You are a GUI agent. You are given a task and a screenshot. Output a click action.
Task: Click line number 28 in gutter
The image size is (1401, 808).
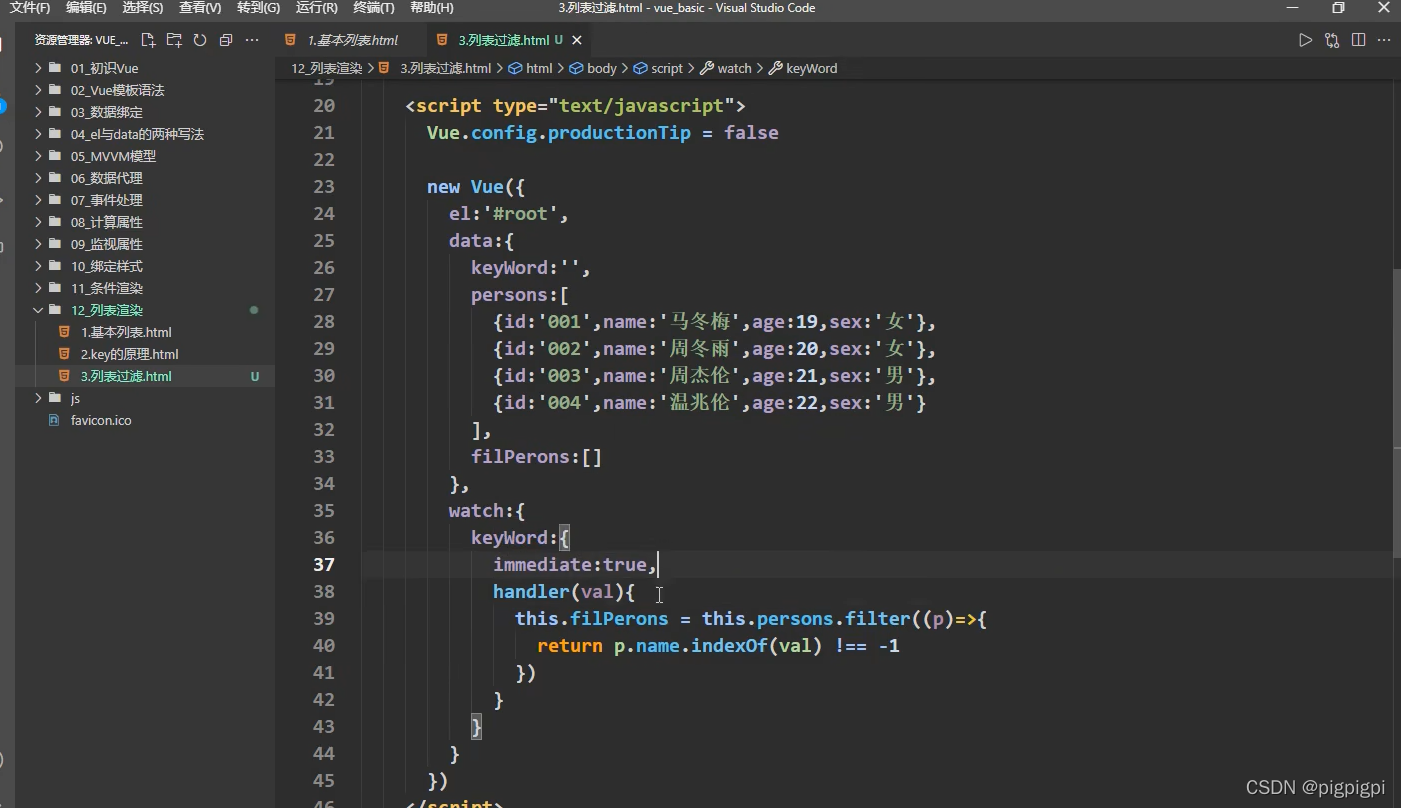(x=324, y=321)
